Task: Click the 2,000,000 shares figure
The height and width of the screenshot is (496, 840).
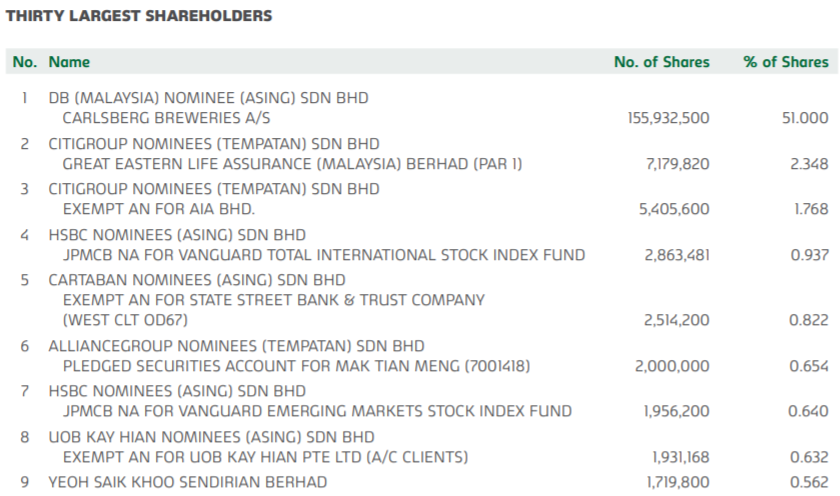Action: [672, 366]
